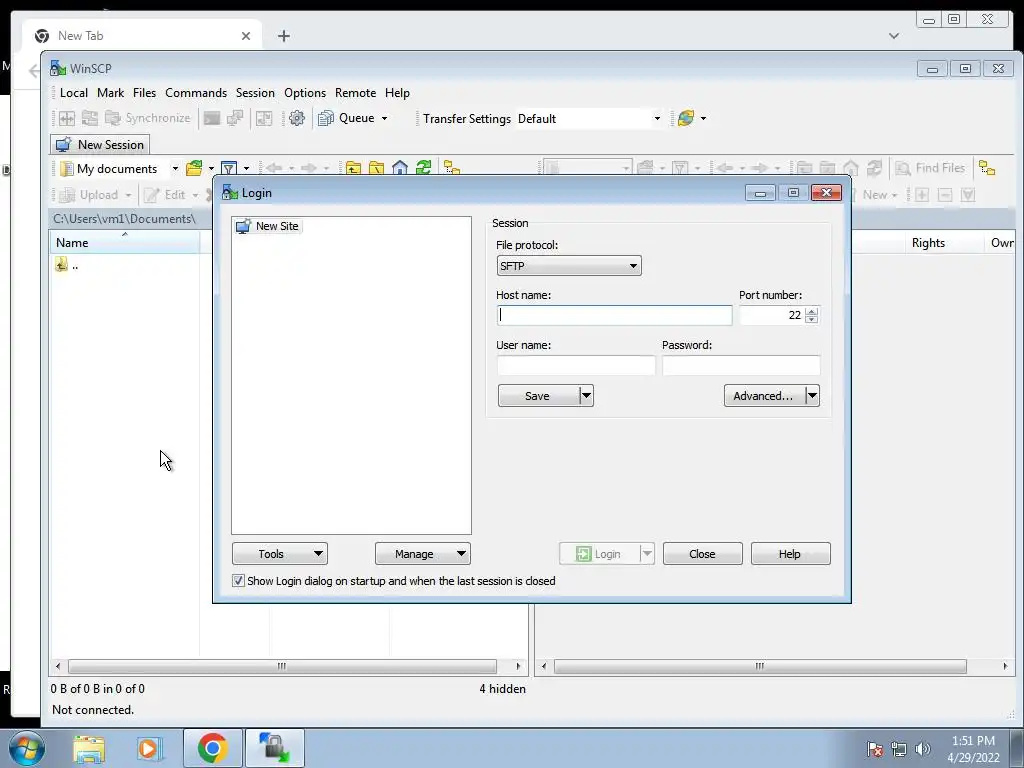Click WinSCP taskbar icon
Image resolution: width=1024 pixels, height=768 pixels.
click(274, 748)
